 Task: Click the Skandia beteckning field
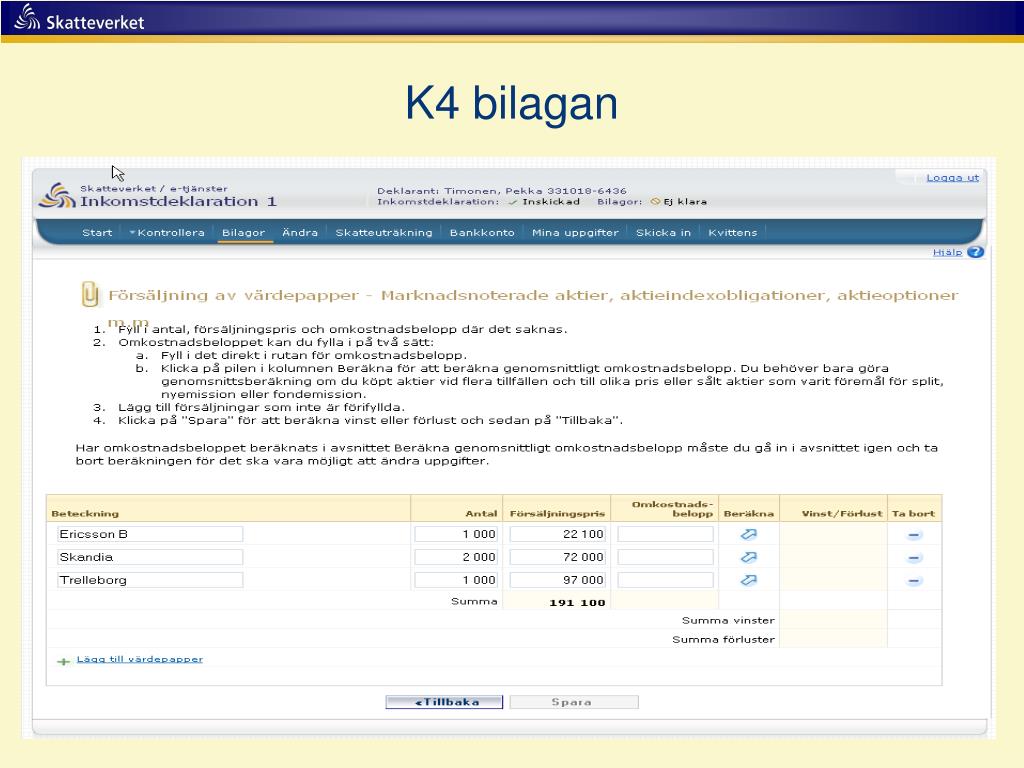(150, 557)
